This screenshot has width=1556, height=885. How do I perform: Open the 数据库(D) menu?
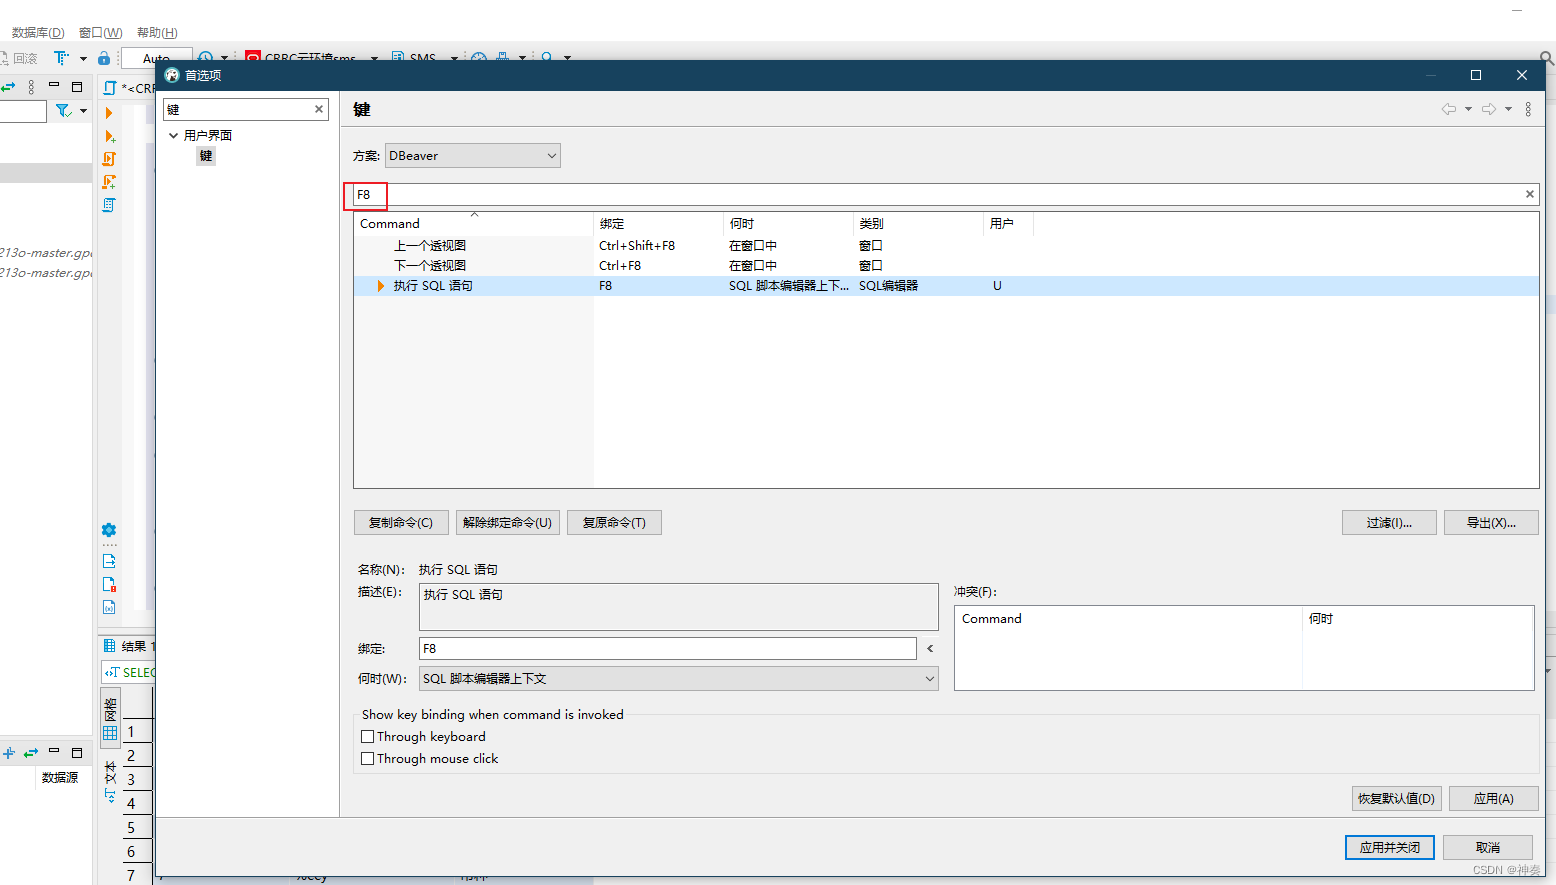[x=38, y=33]
